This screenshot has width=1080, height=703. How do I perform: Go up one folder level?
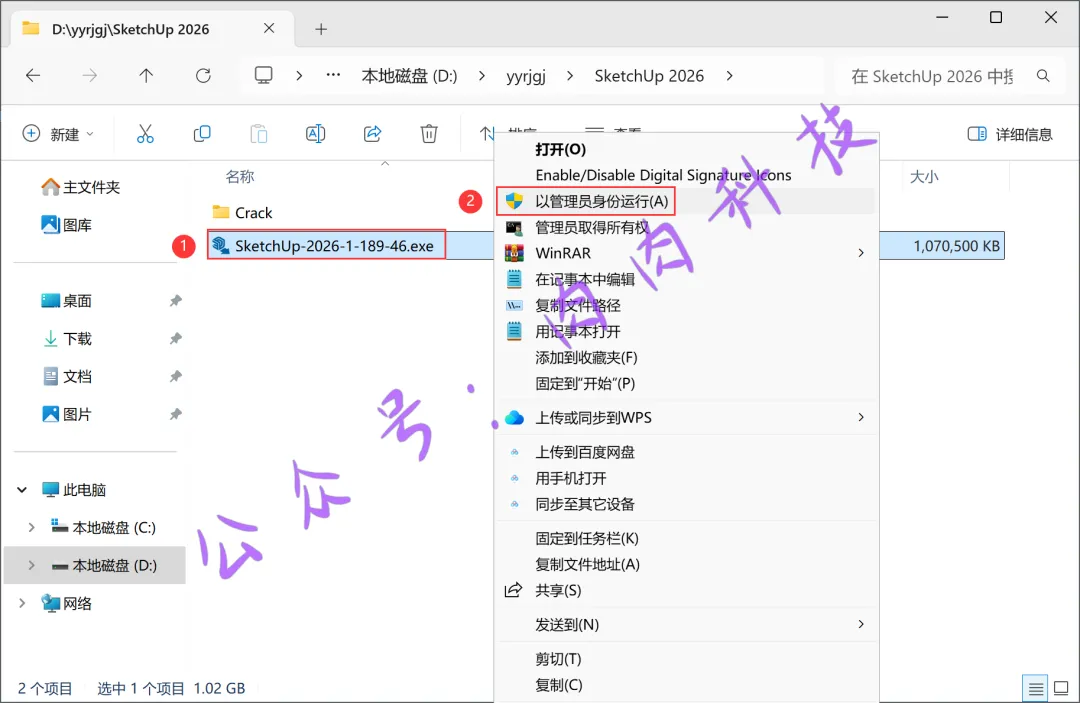click(x=146, y=76)
